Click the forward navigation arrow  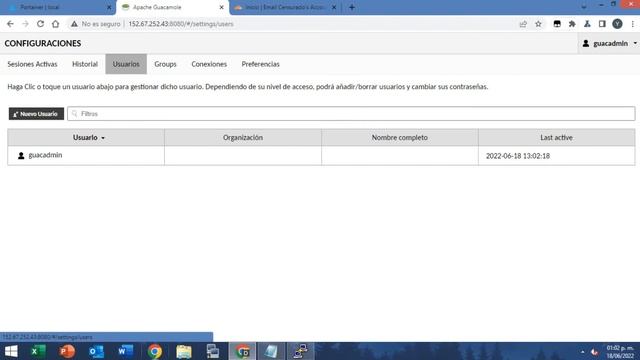25,24
